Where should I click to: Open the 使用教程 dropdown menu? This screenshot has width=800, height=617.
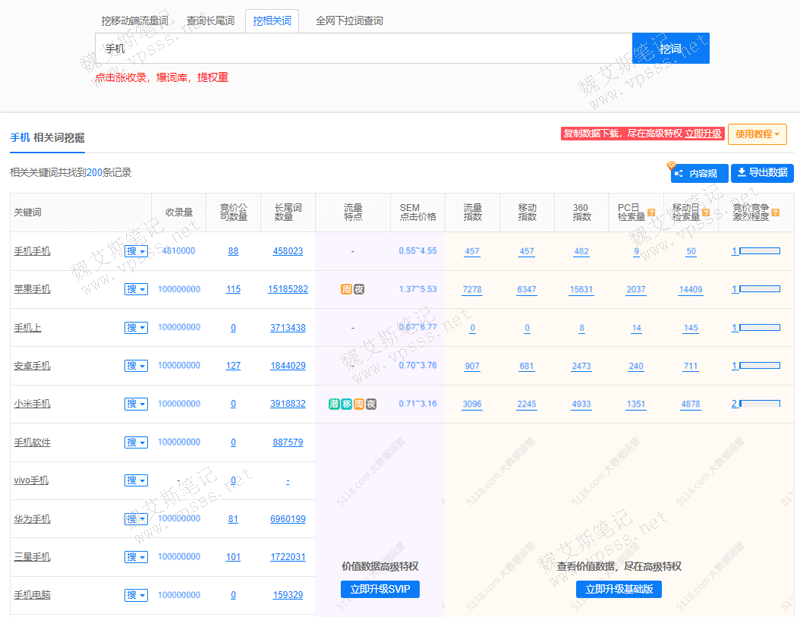[x=757, y=133]
